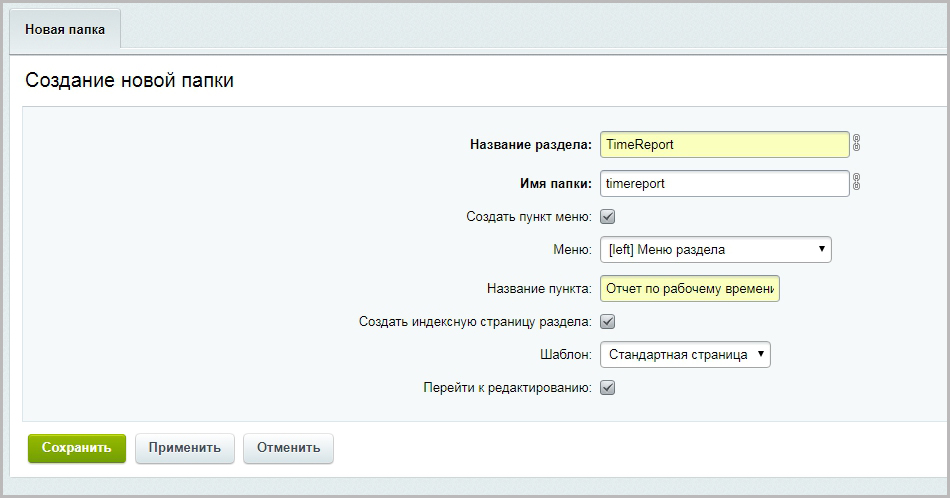Uncheck the Создать пункт меню checkbox
This screenshot has width=950, height=498.
click(607, 216)
